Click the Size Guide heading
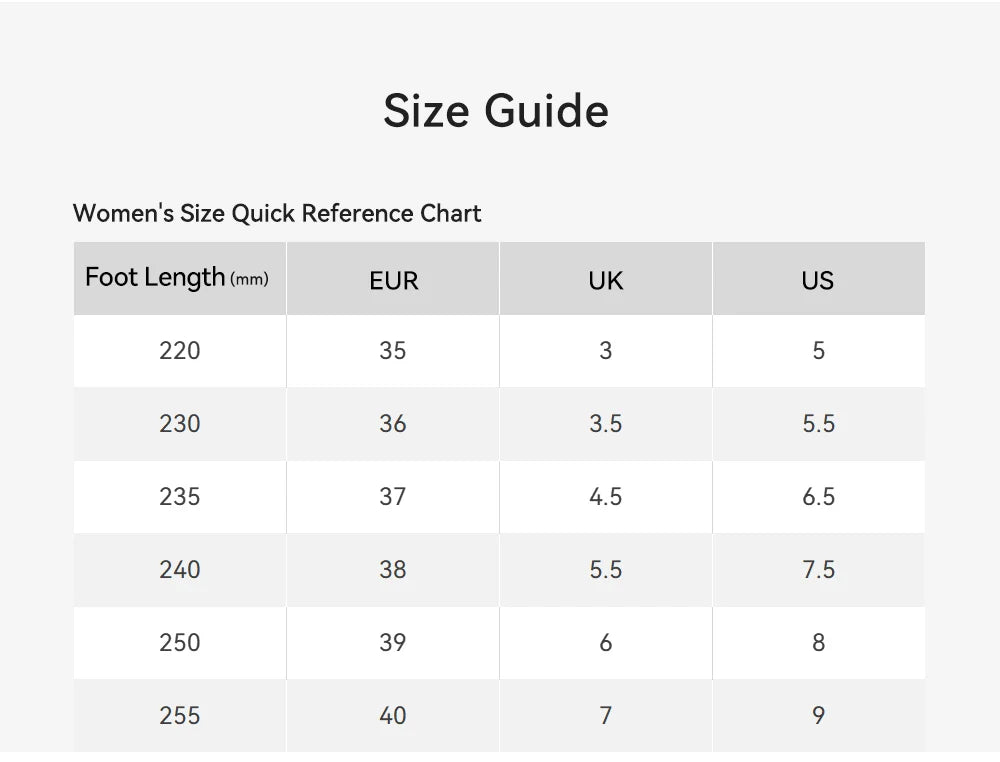Screen dimensions: 1000x762 tap(496, 111)
